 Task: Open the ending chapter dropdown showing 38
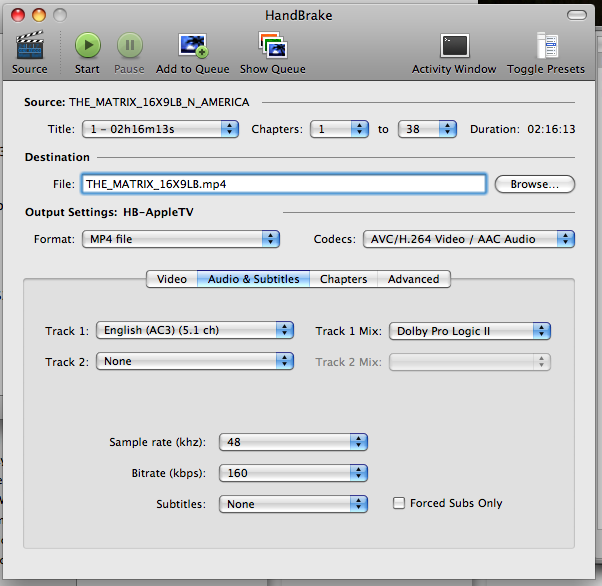pyautogui.click(x=427, y=129)
